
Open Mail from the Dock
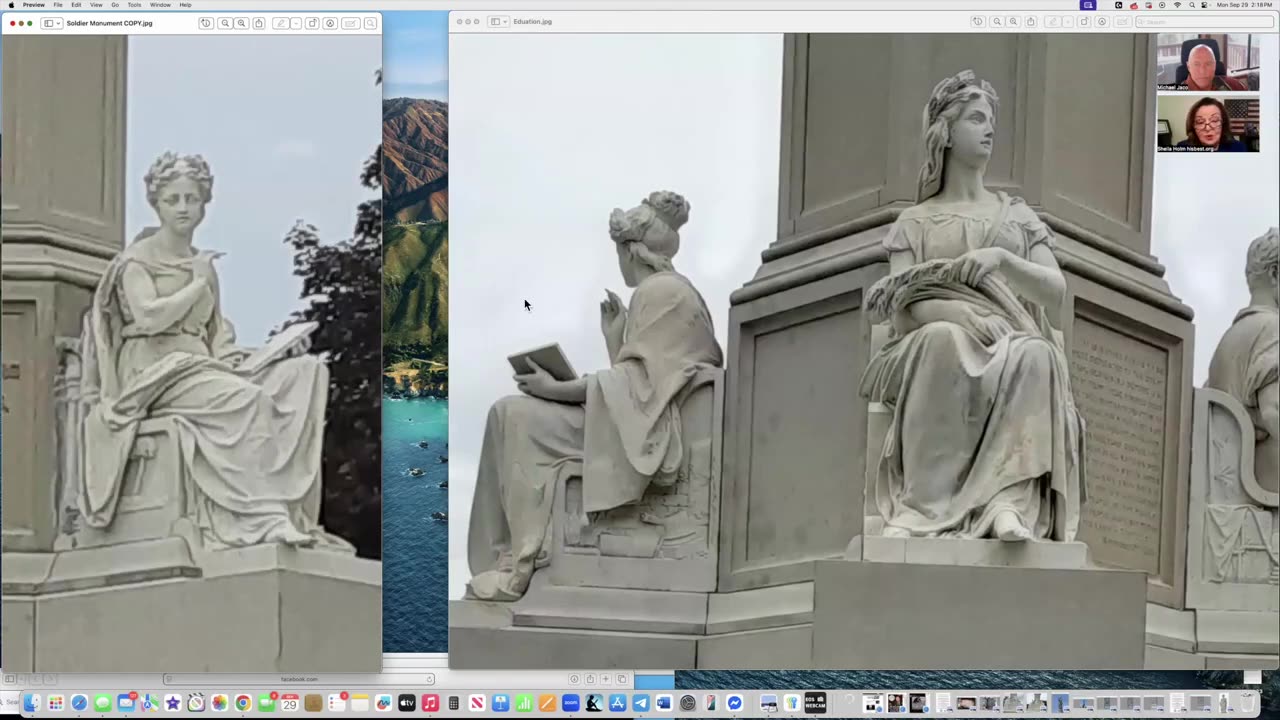tap(126, 704)
